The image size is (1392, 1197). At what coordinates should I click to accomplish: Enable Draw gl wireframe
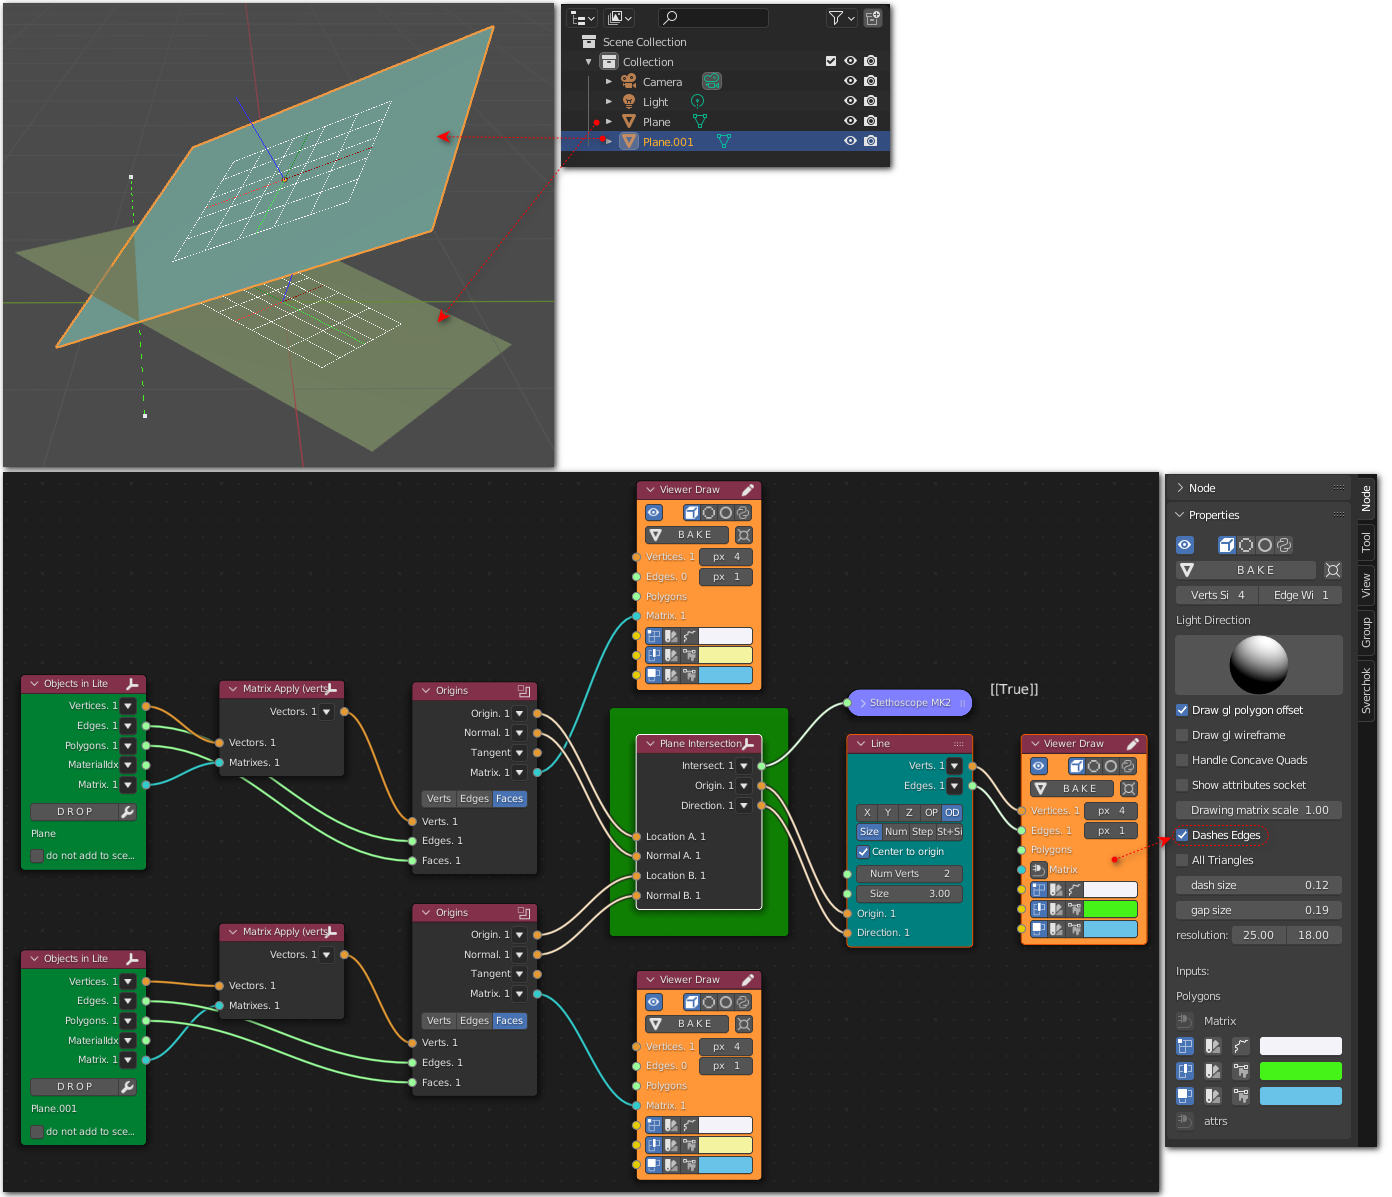coord(1182,735)
